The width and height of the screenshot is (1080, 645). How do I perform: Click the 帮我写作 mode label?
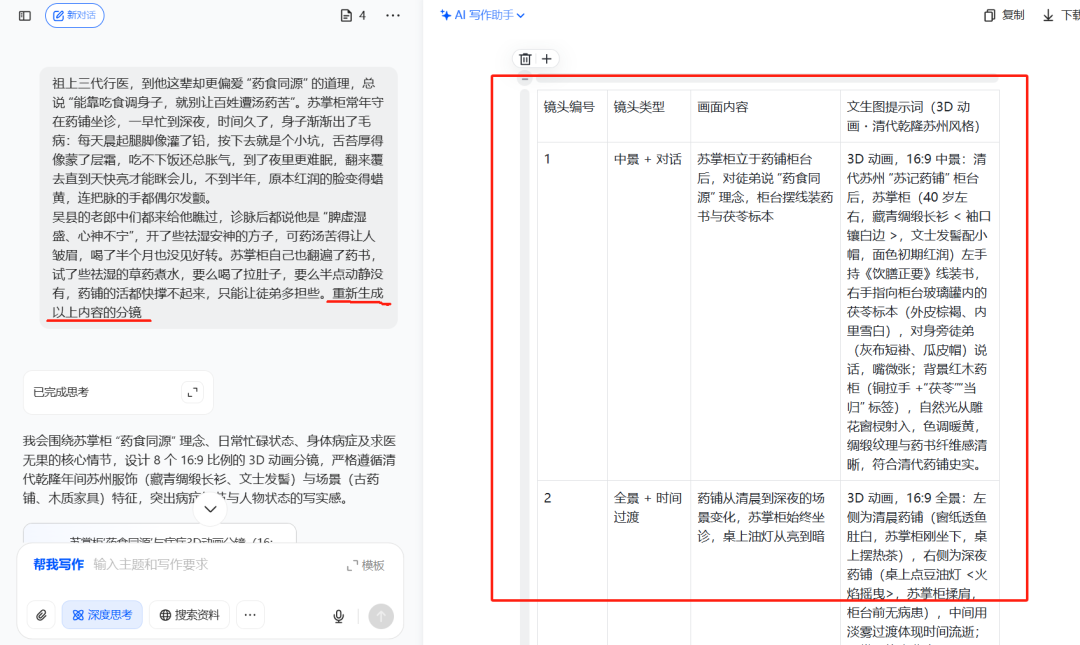tap(58, 564)
